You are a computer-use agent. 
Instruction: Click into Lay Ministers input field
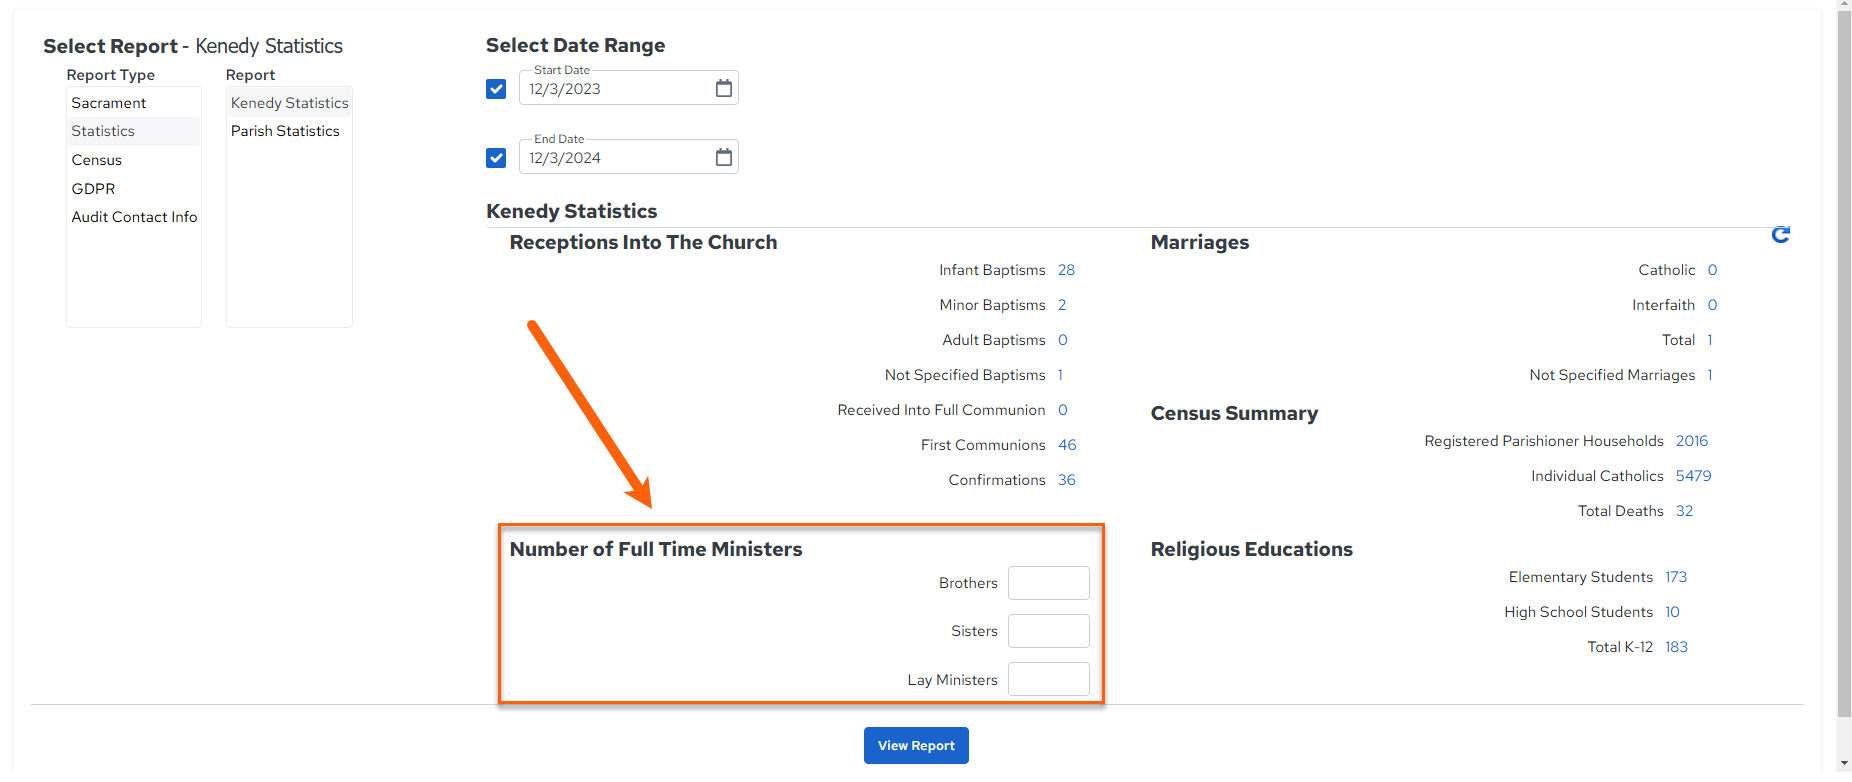(1048, 679)
